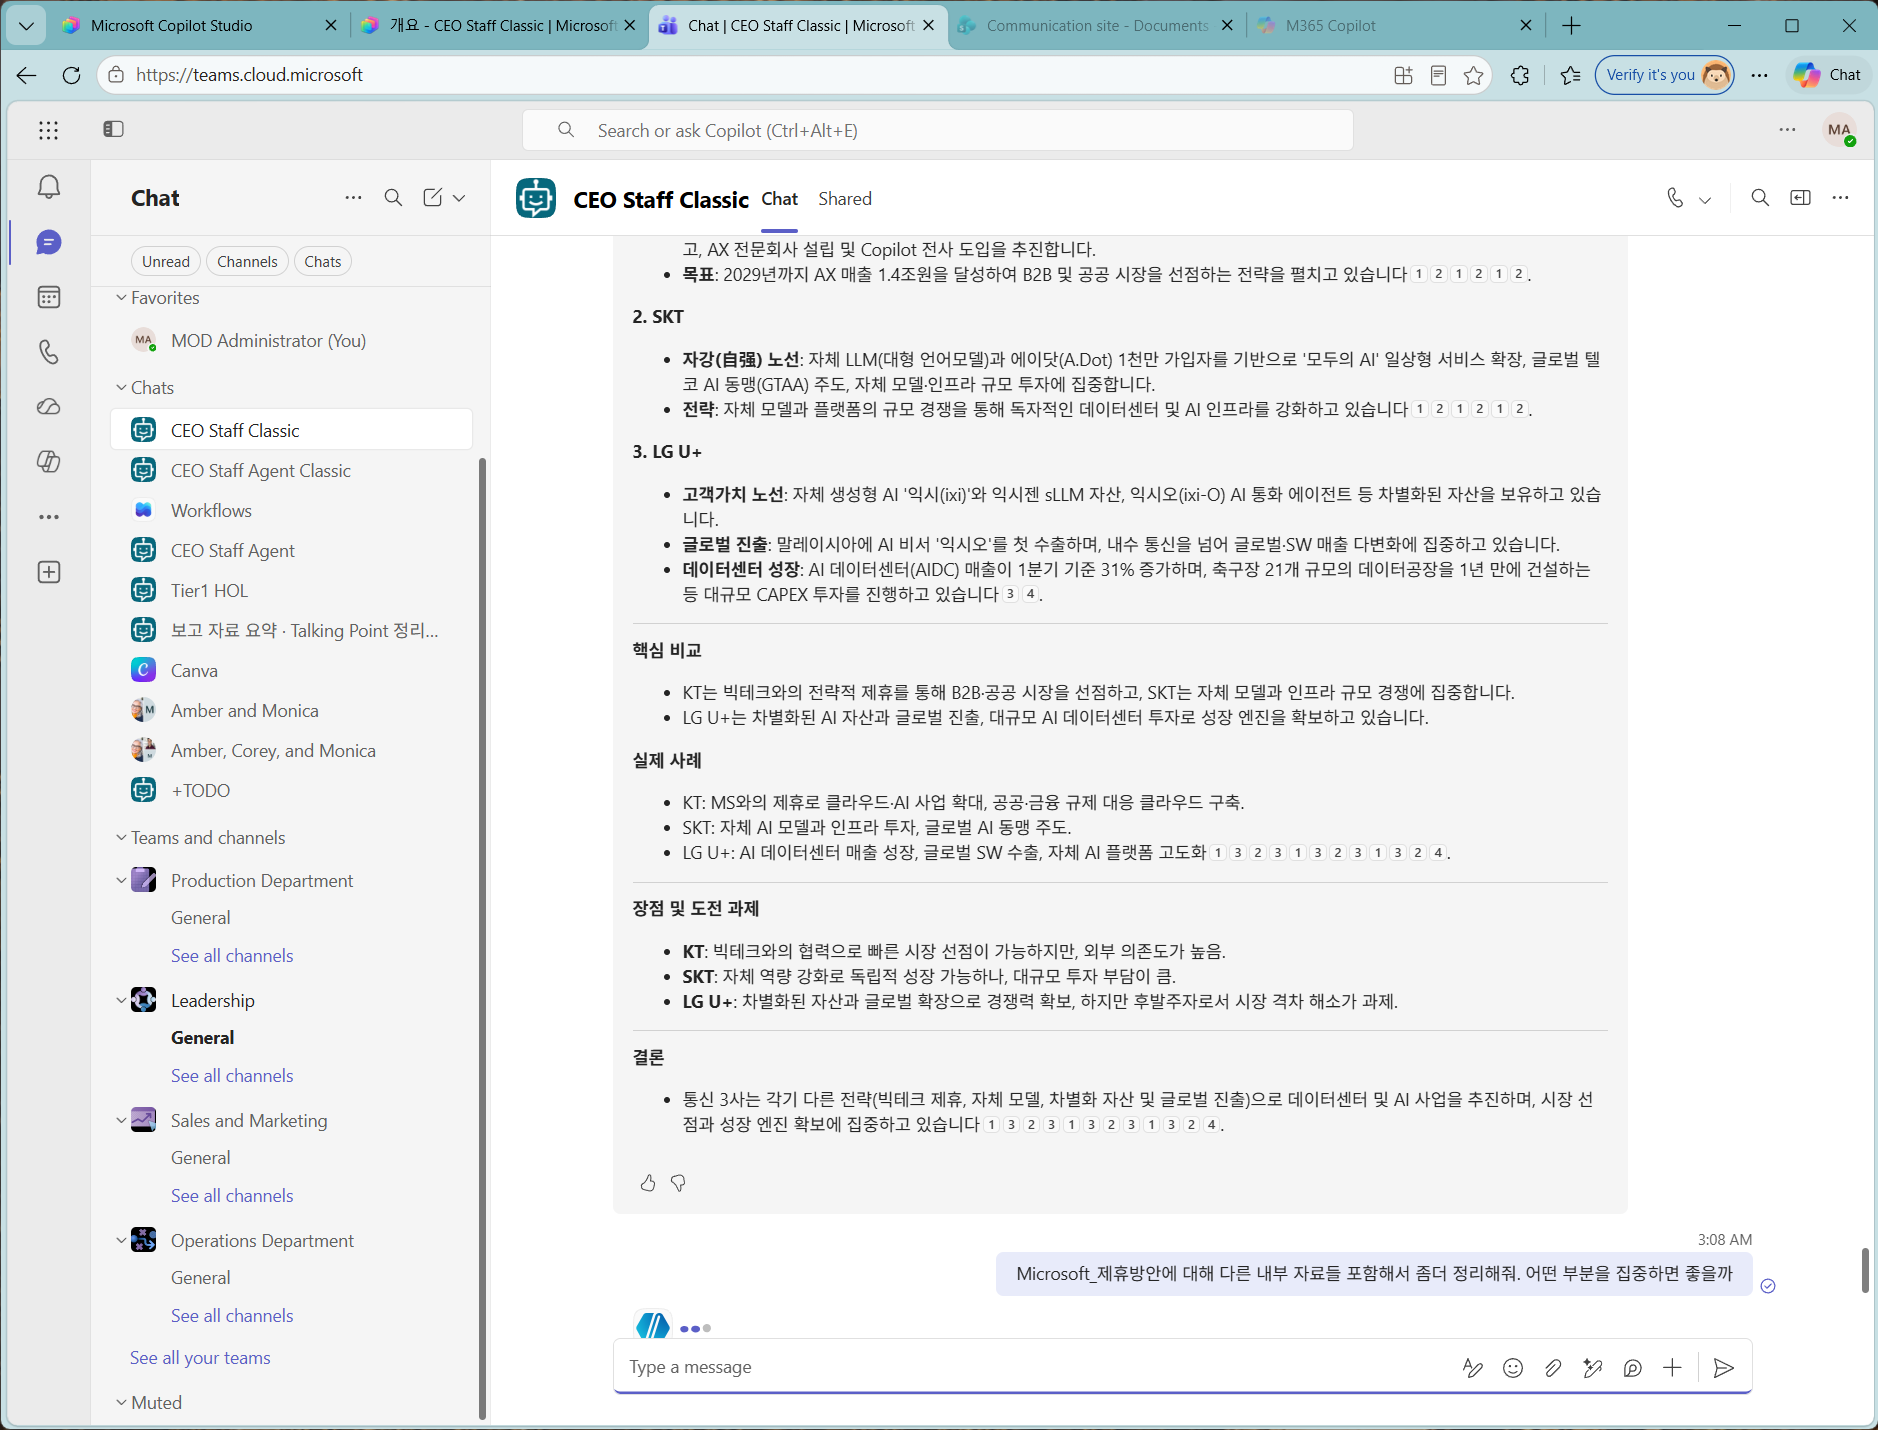1878x1430 pixels.
Task: Start a new chat with compose icon
Action: click(x=432, y=198)
